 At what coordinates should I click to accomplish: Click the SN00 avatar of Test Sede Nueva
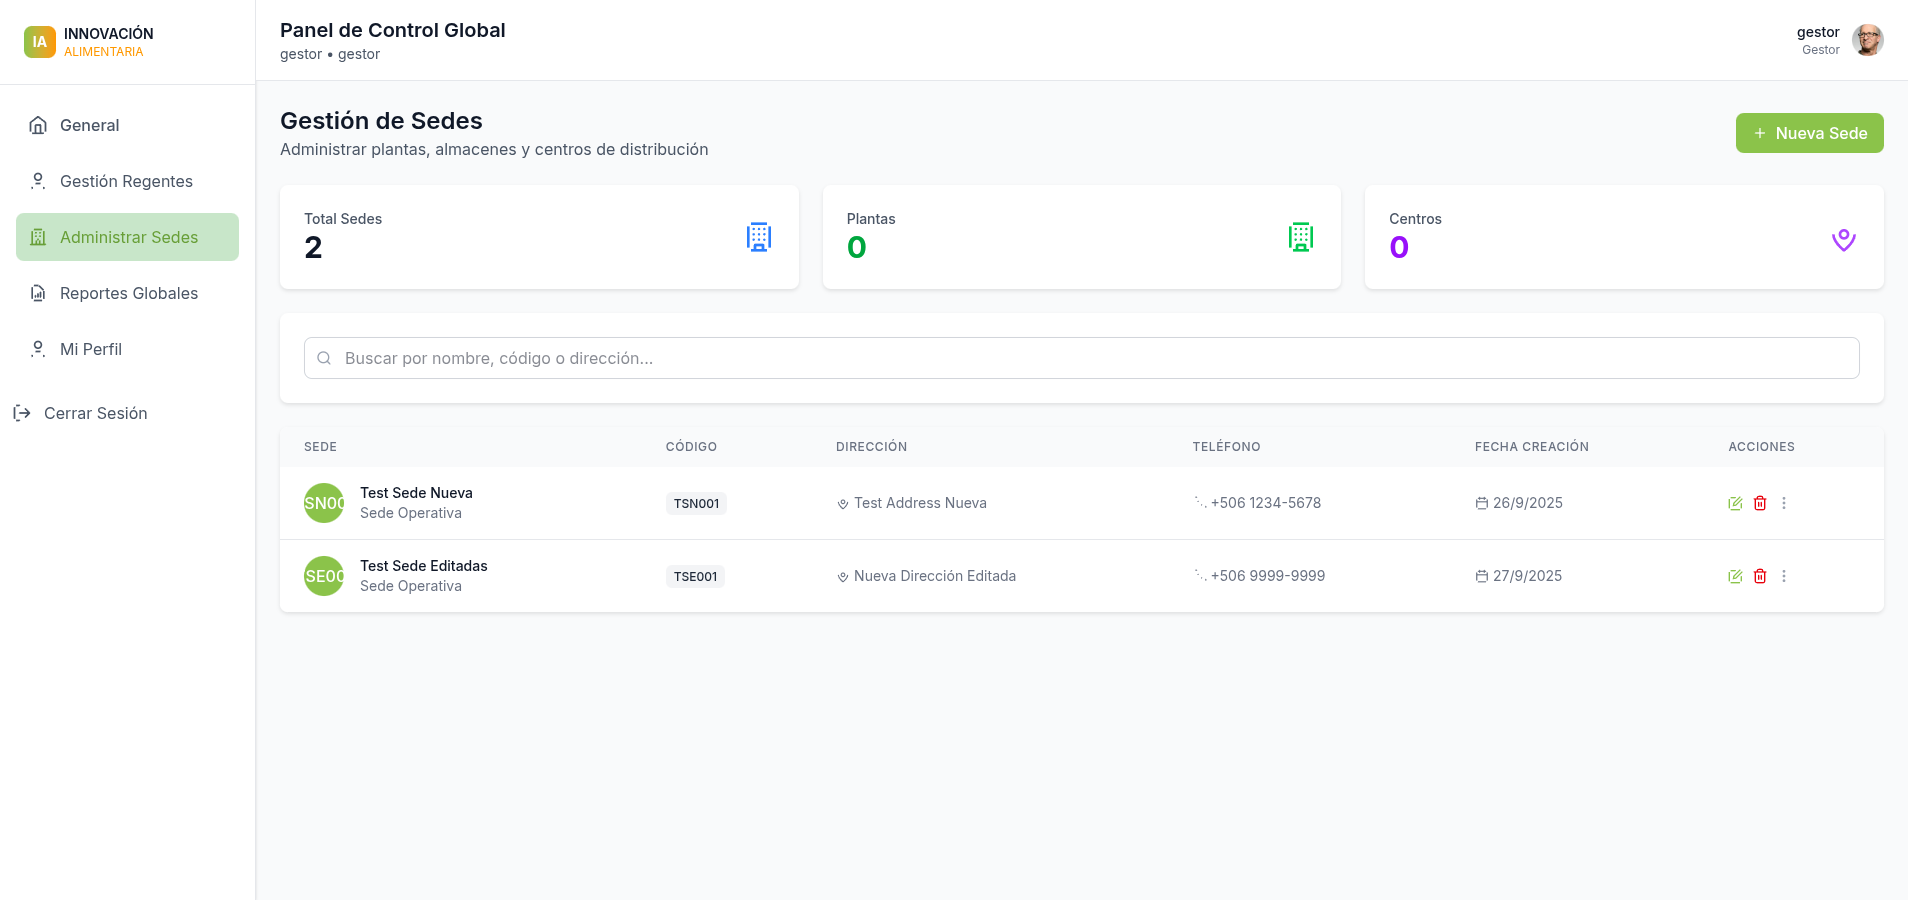pos(324,503)
